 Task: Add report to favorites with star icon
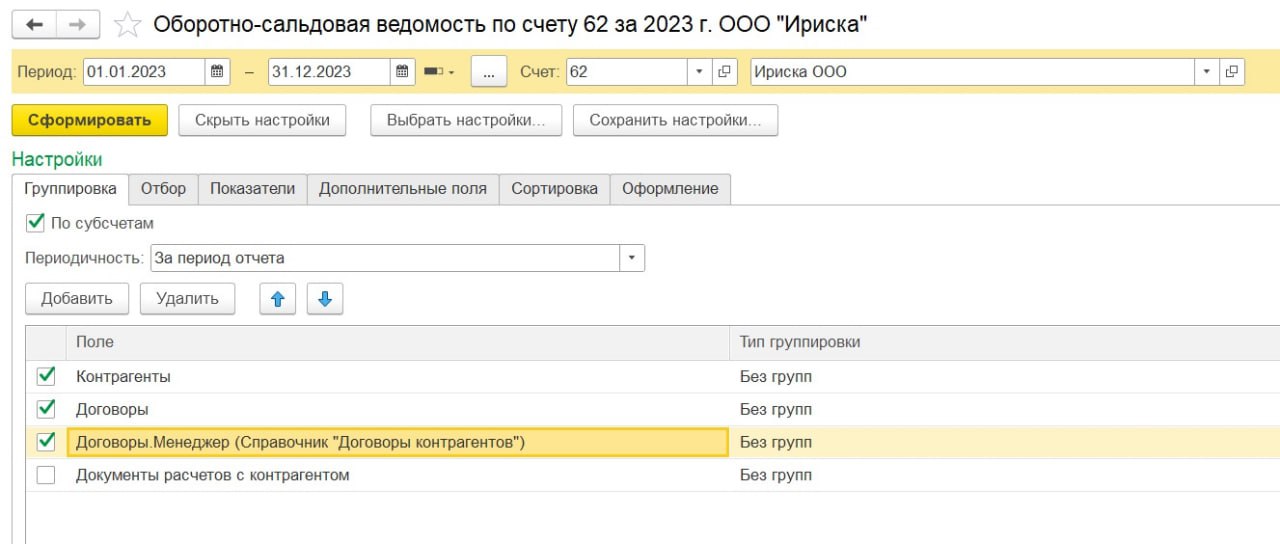(x=127, y=25)
